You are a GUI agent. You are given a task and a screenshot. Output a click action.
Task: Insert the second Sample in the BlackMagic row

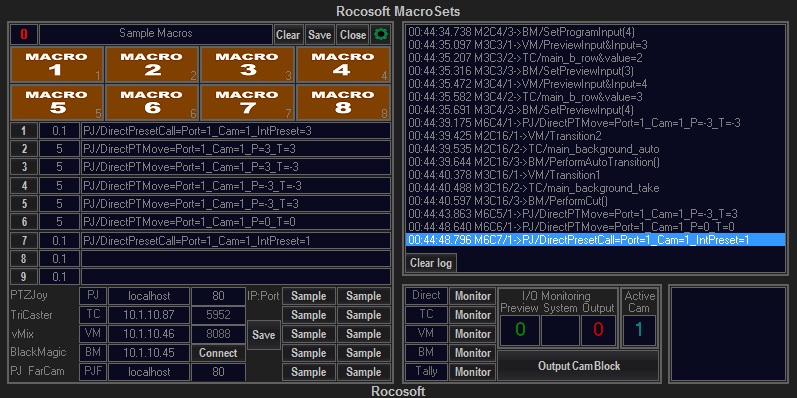[364, 353]
